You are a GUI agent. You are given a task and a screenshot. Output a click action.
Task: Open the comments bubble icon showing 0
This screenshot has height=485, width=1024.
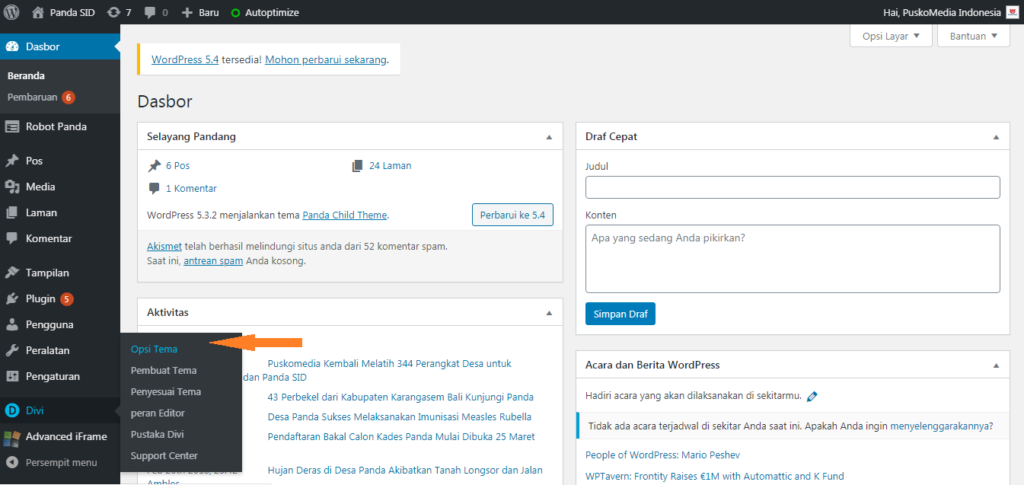point(150,12)
